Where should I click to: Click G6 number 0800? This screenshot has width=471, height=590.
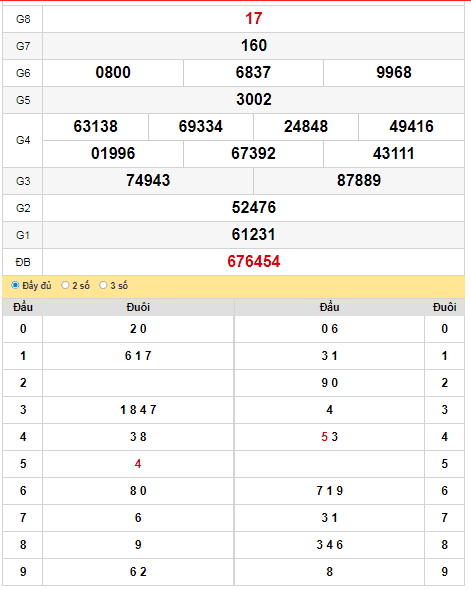[113, 73]
